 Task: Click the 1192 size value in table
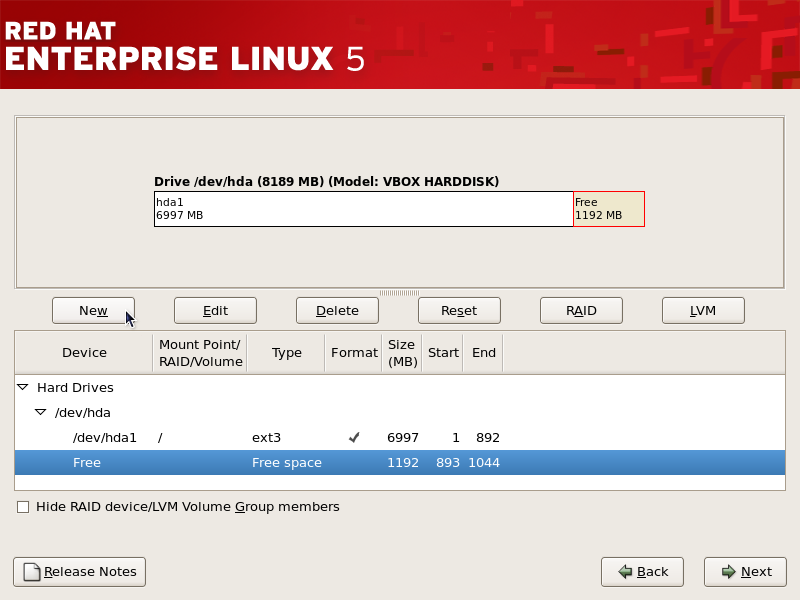pos(403,463)
